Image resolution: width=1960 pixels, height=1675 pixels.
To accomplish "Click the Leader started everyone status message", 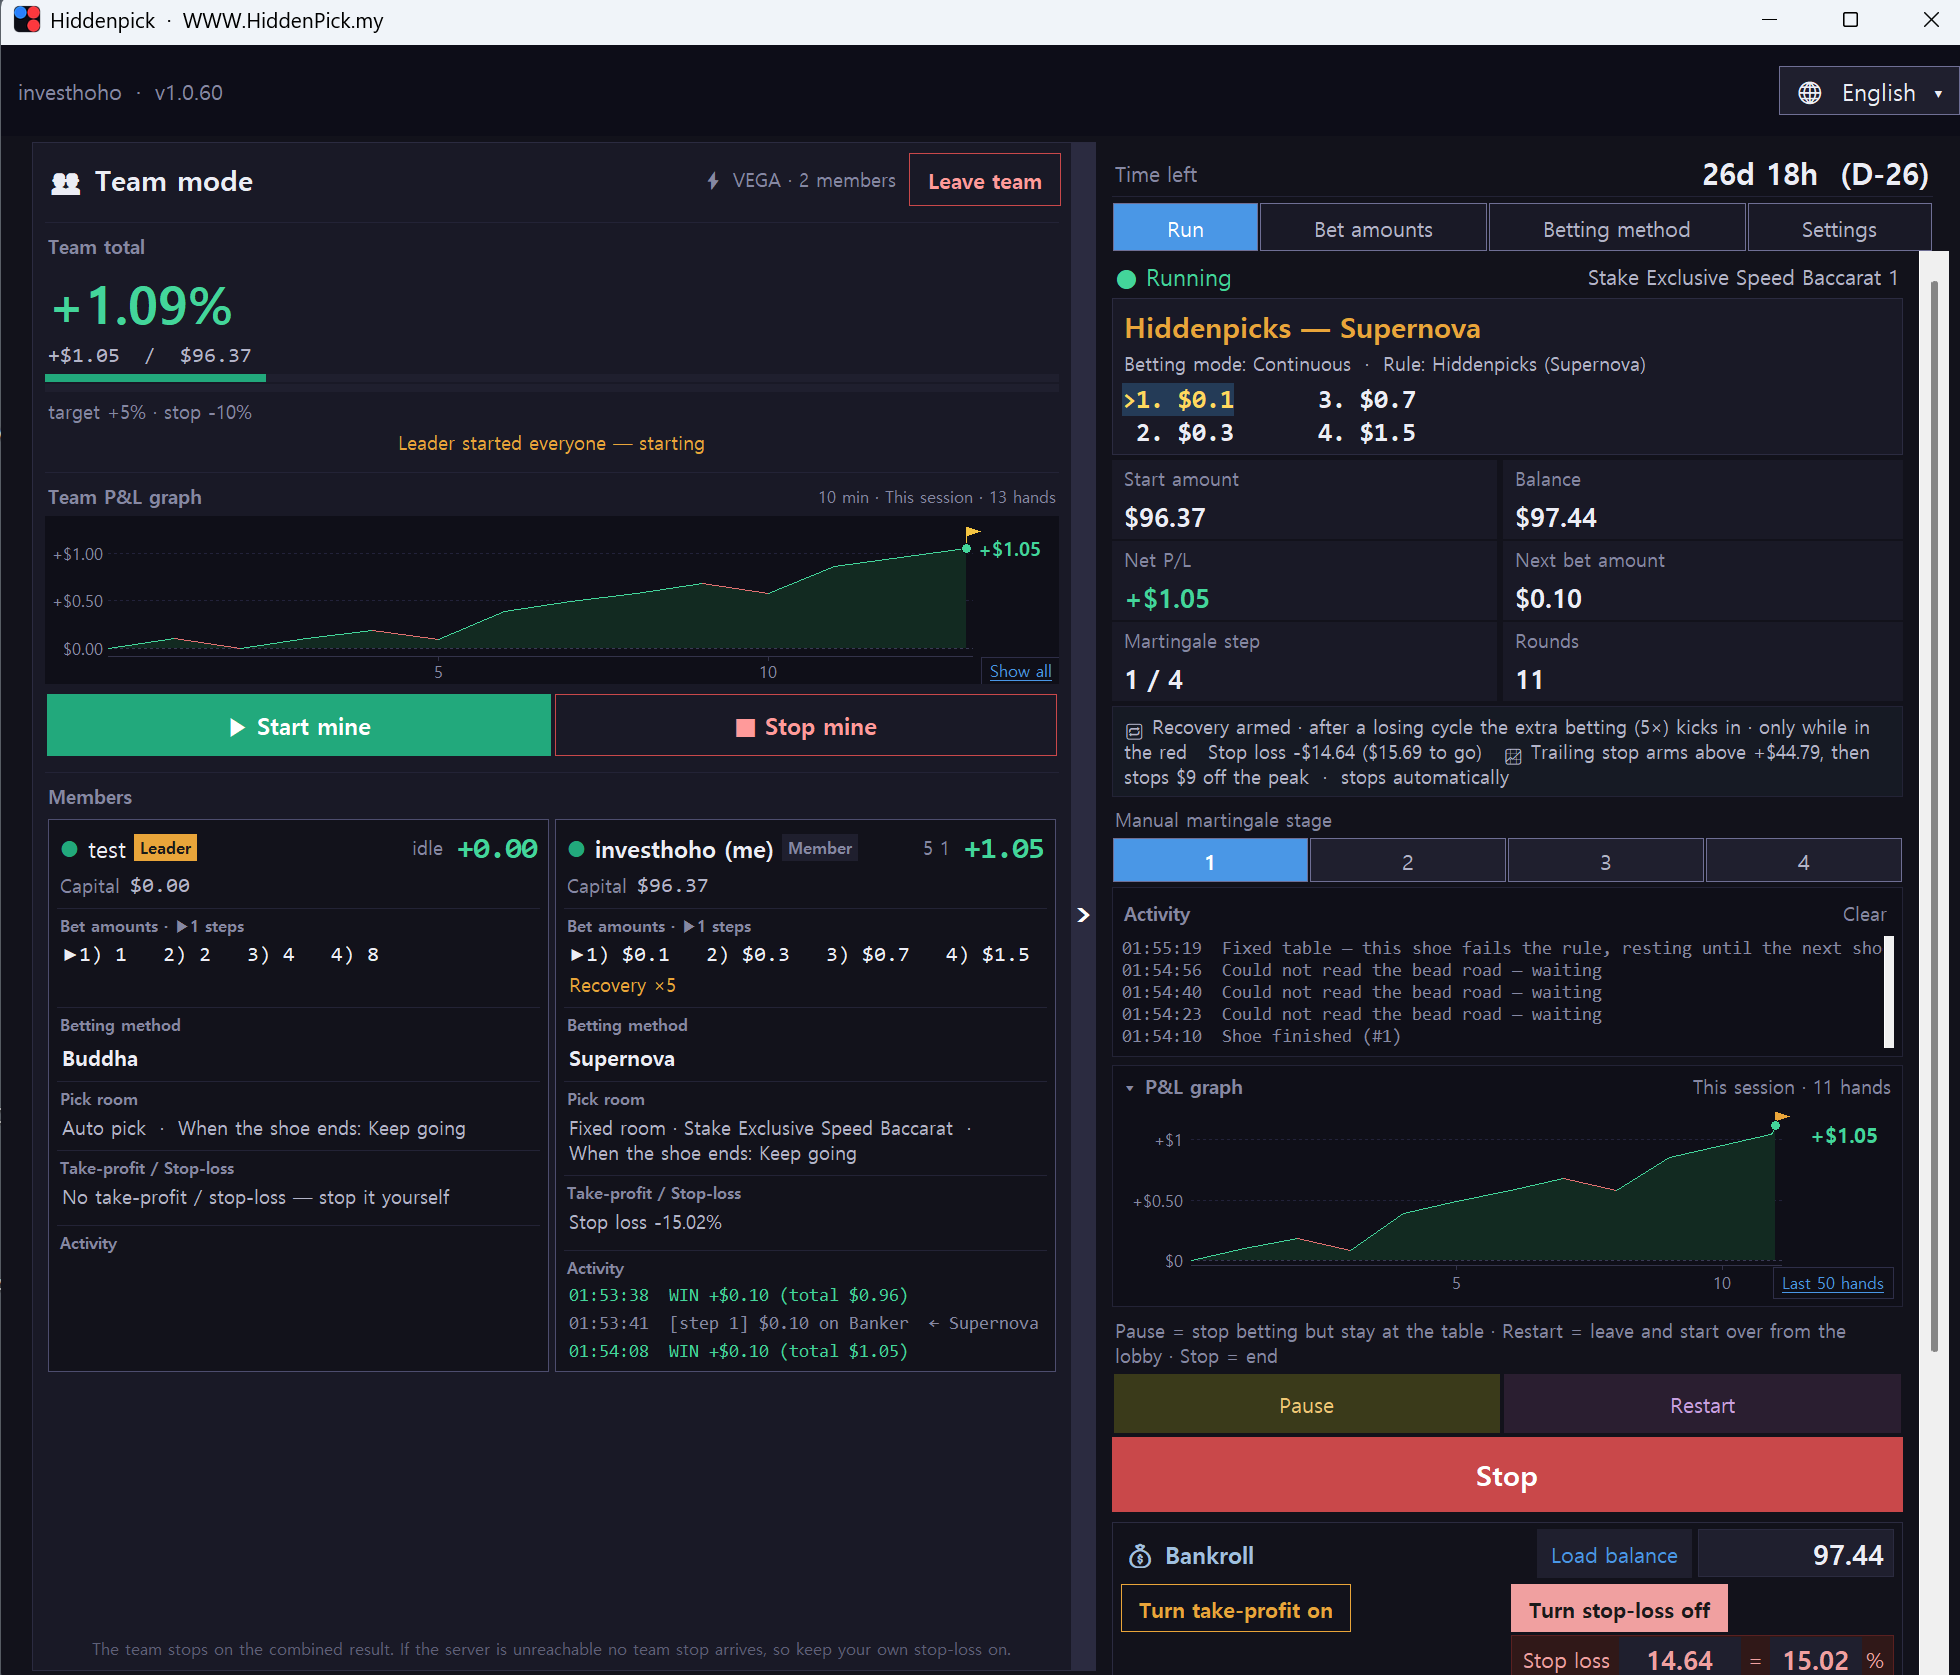I will (551, 443).
